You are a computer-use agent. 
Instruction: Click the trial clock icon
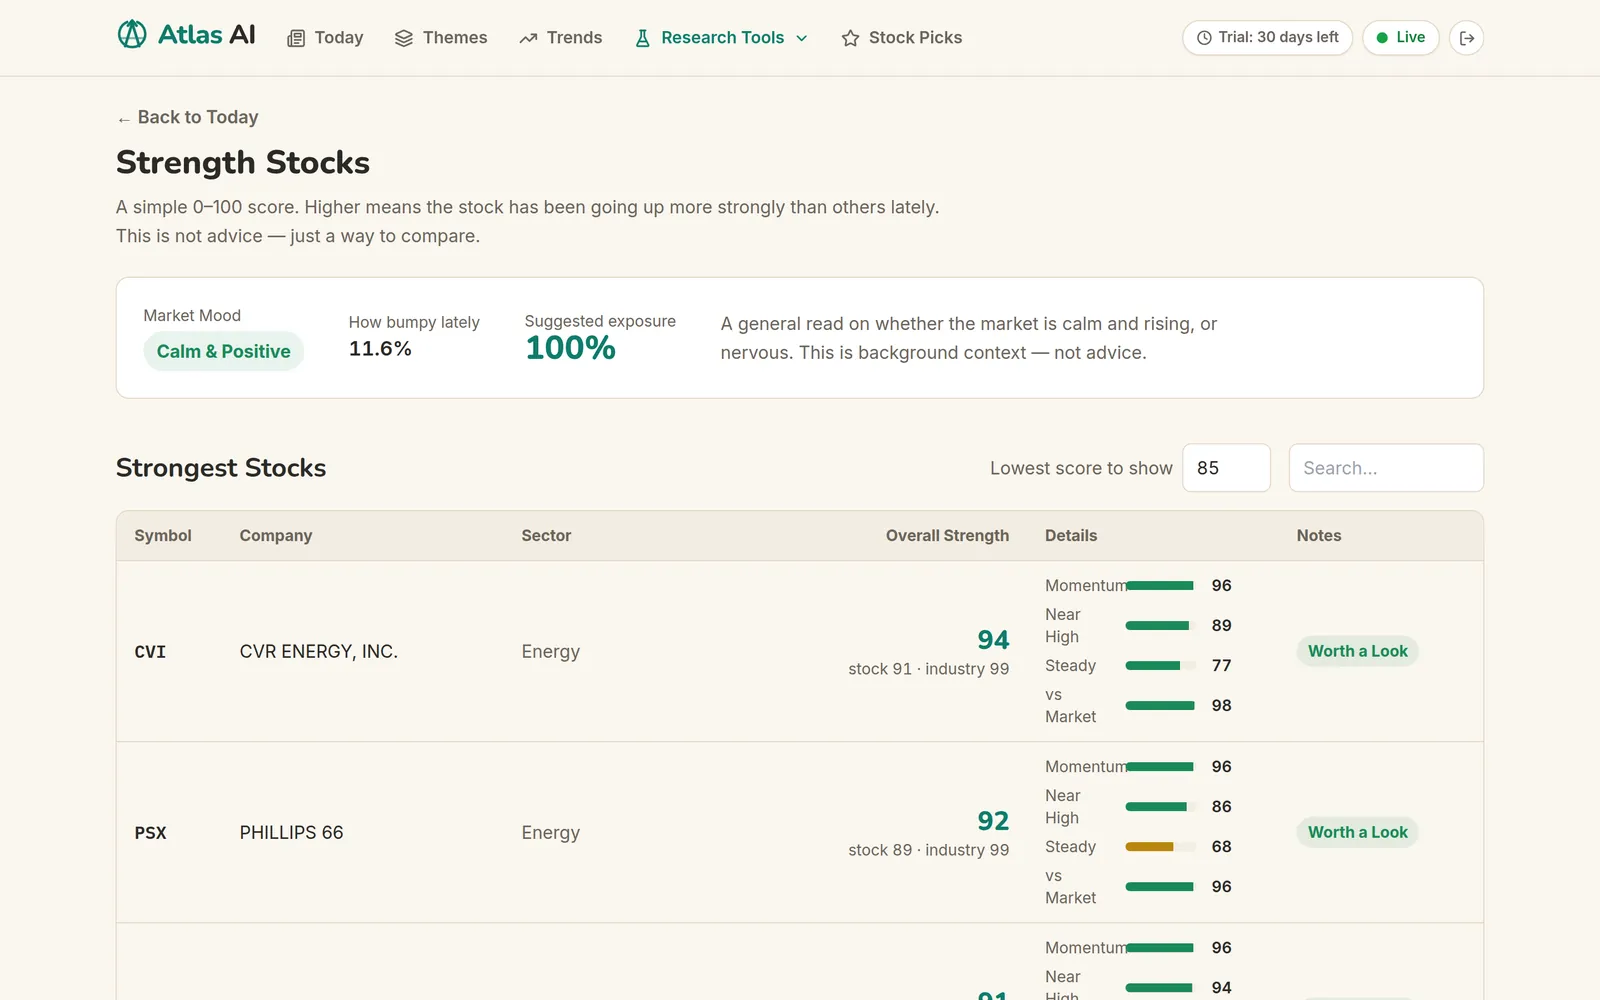click(1204, 38)
